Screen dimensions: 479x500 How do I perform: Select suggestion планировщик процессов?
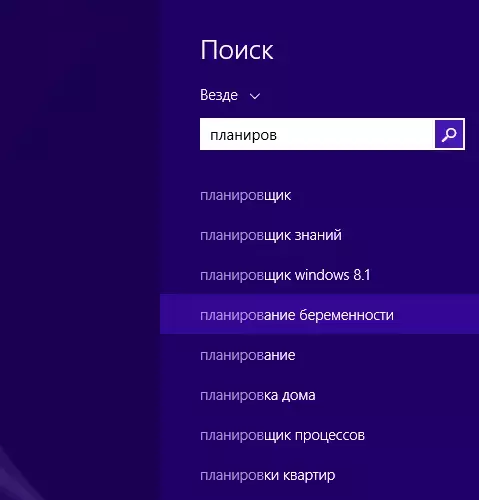pyautogui.click(x=319, y=435)
